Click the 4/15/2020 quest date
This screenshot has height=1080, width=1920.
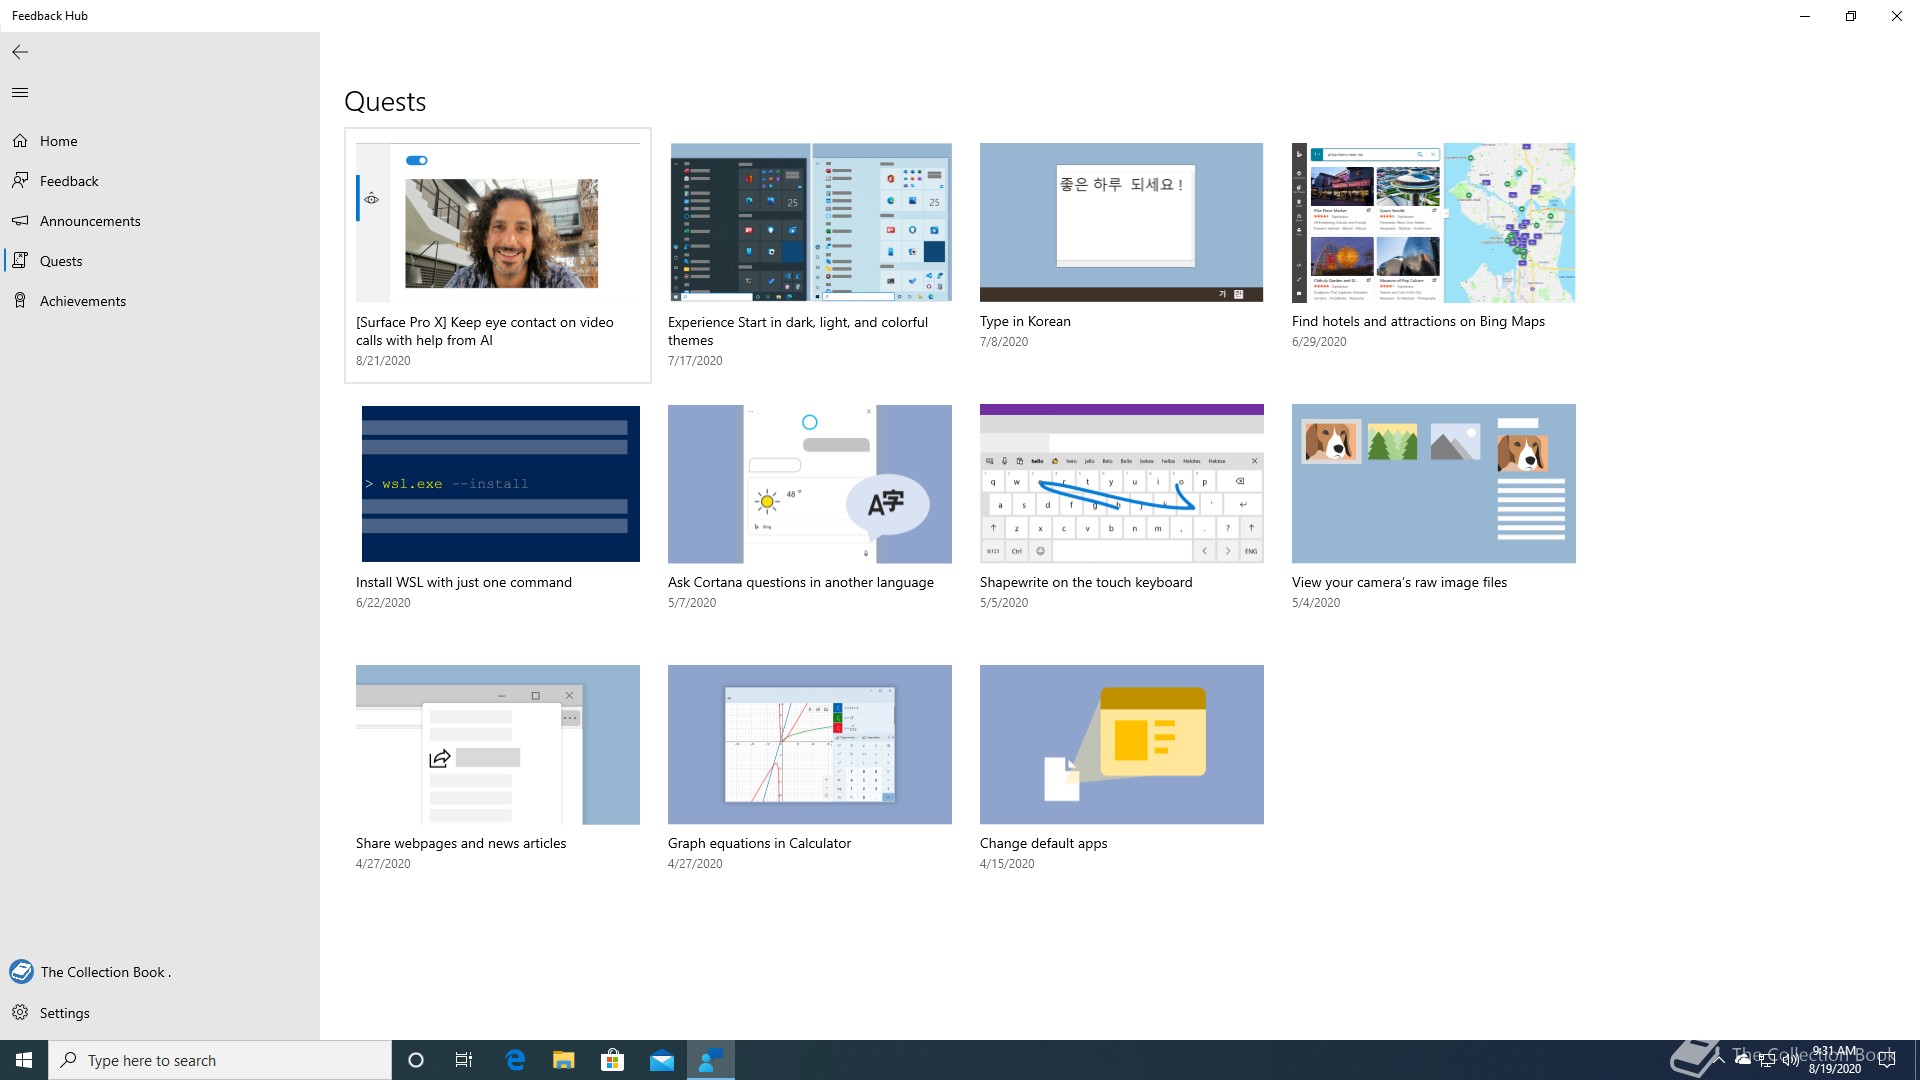(1007, 864)
